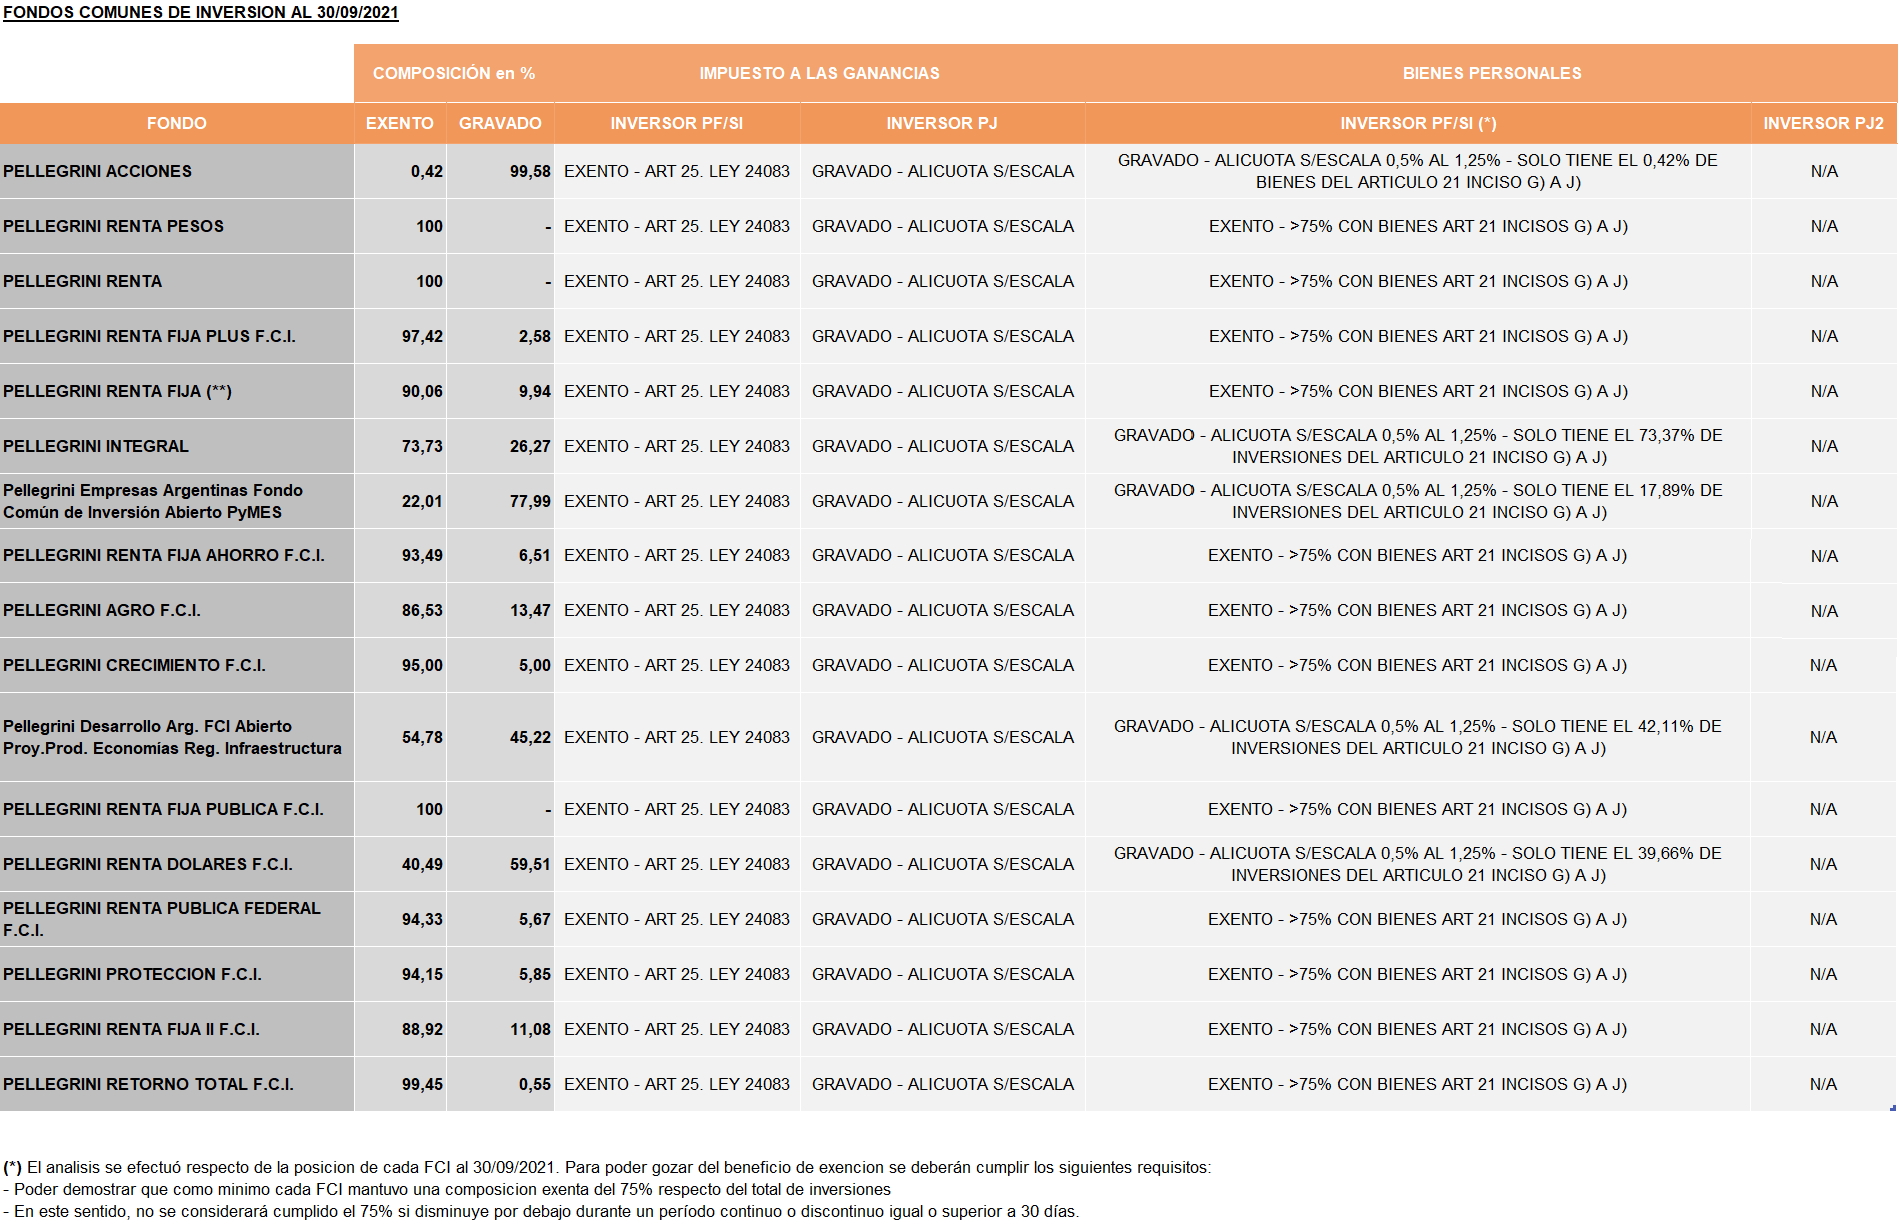Click the exento value '94,33'
Viewport: 1899px width, 1226px height.
422,919
